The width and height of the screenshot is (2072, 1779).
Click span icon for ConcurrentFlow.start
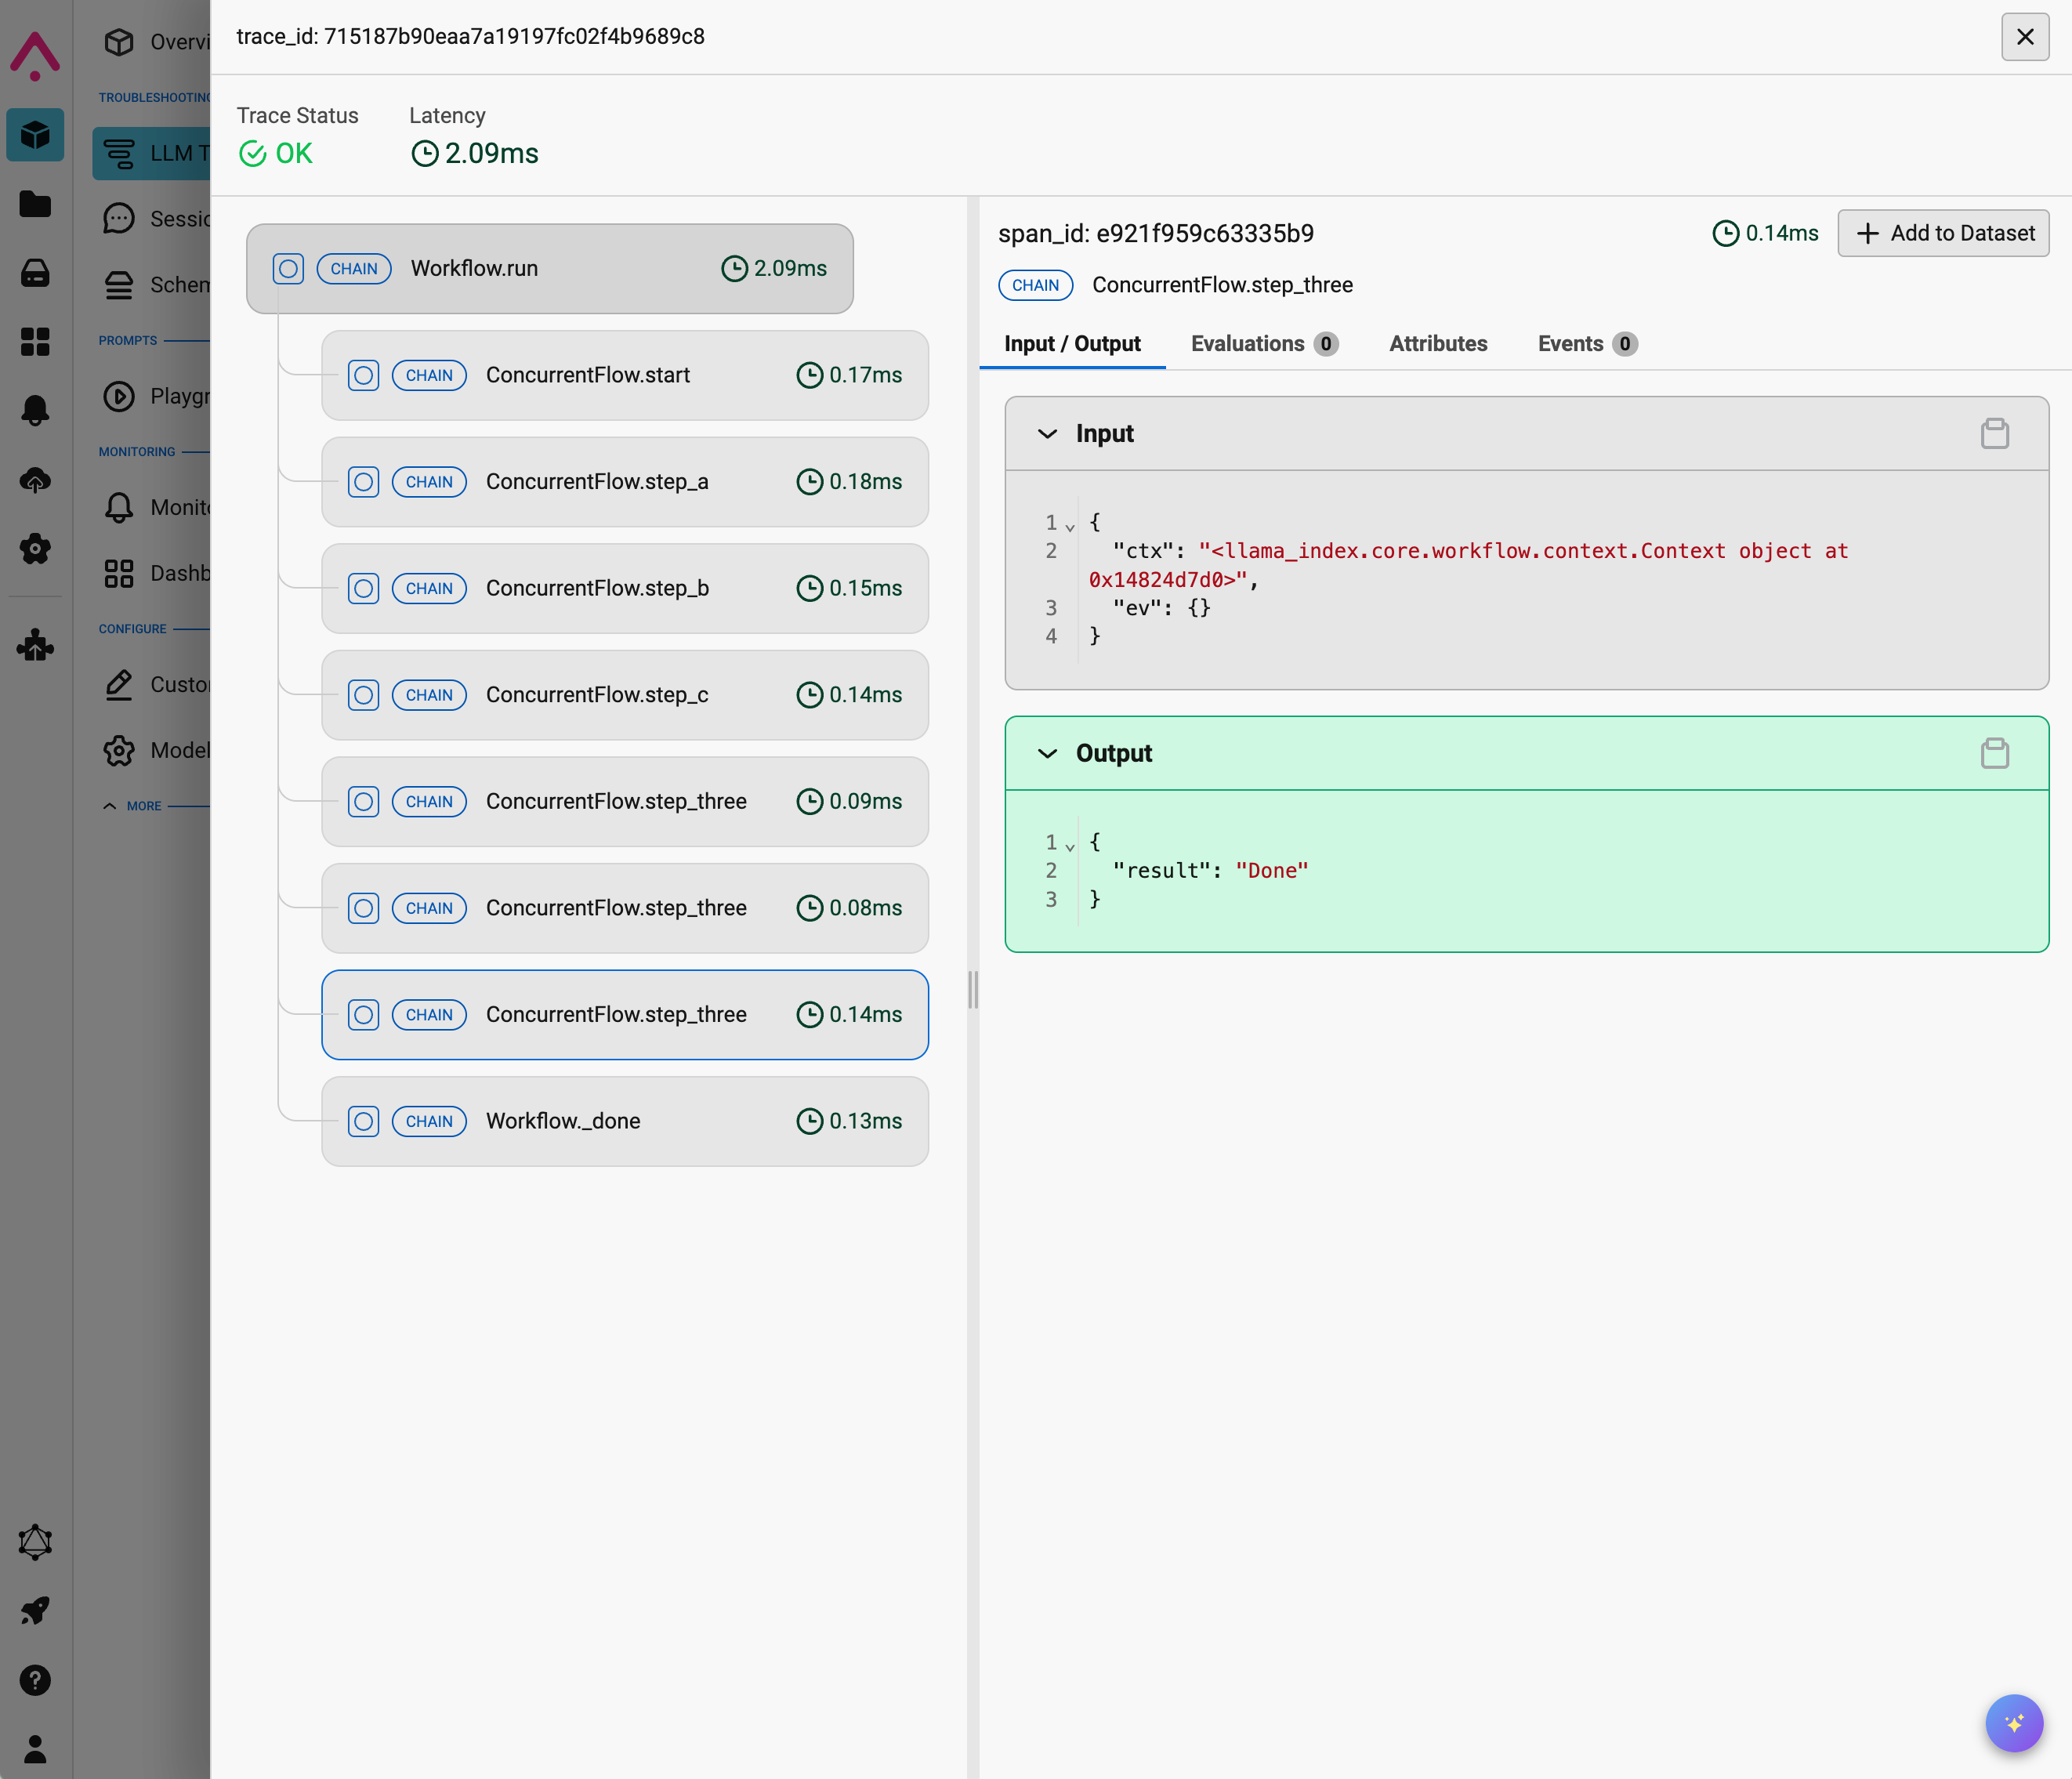click(363, 375)
